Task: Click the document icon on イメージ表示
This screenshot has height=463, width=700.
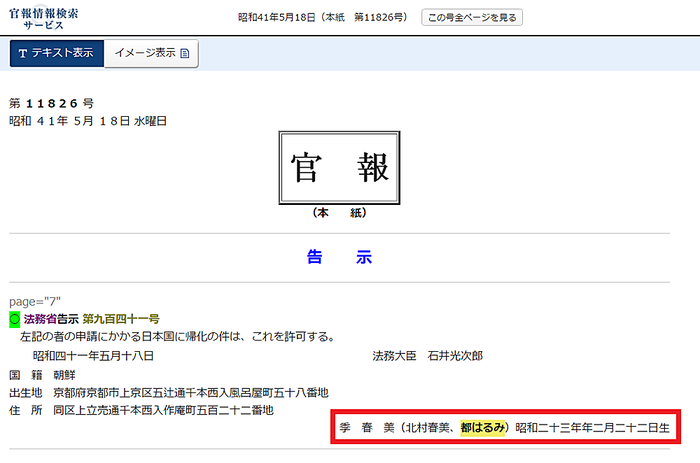Action: point(185,53)
